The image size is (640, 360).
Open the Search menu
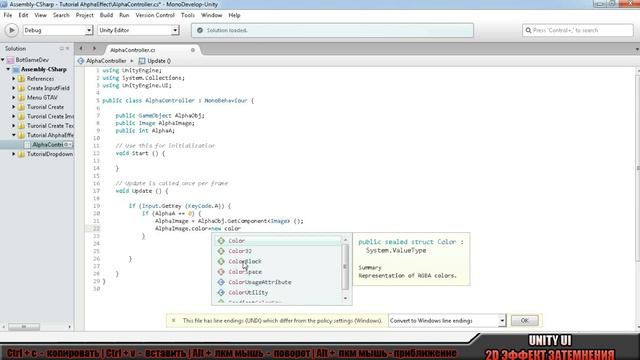(x=61, y=15)
